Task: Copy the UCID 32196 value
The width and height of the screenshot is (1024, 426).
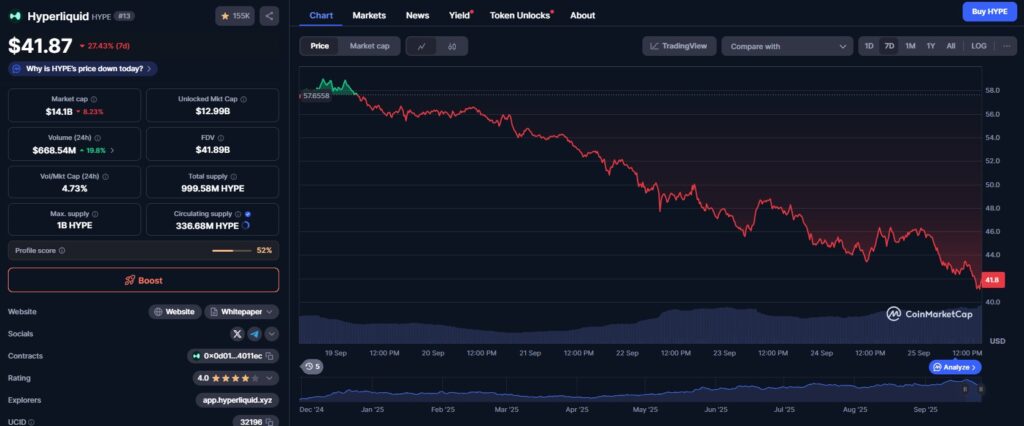Action: [271, 422]
